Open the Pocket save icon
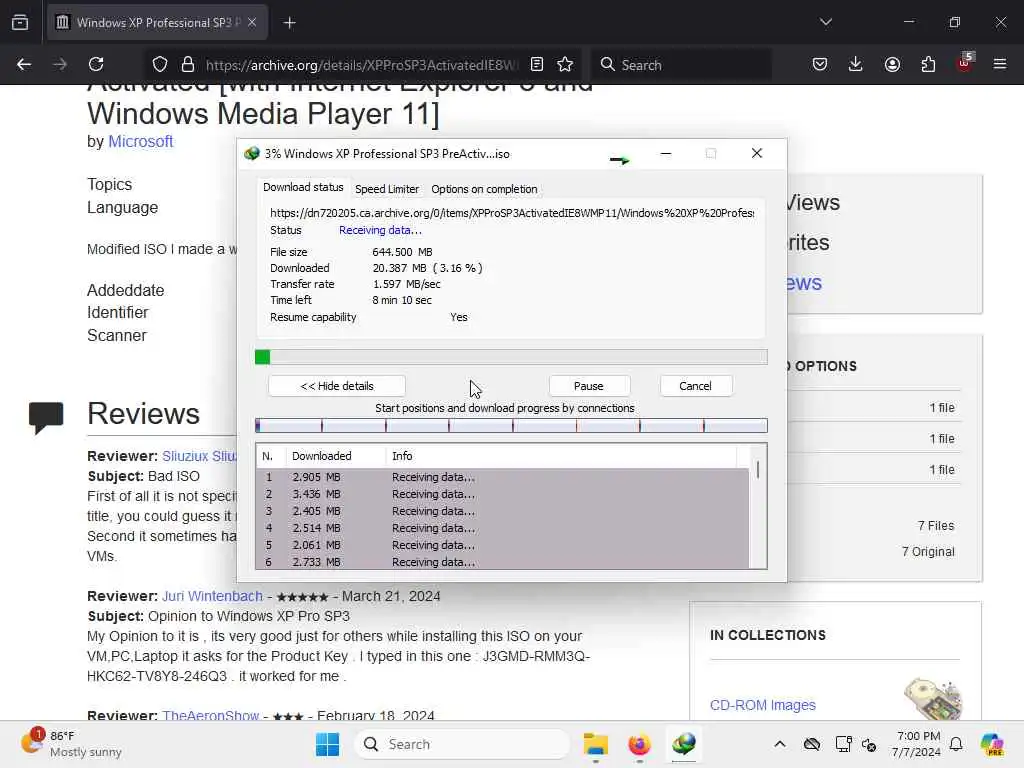 click(x=820, y=64)
